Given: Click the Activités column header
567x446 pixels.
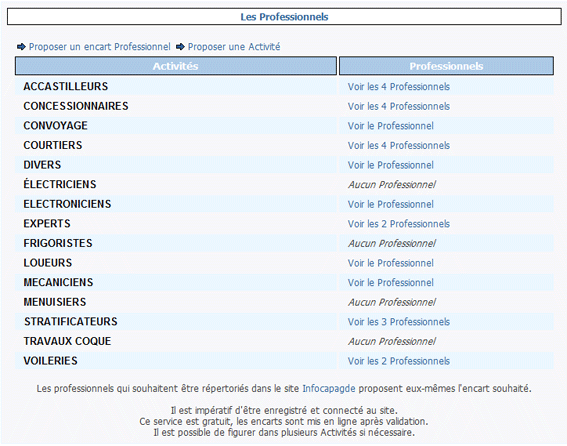Looking at the screenshot, I should [176, 66].
